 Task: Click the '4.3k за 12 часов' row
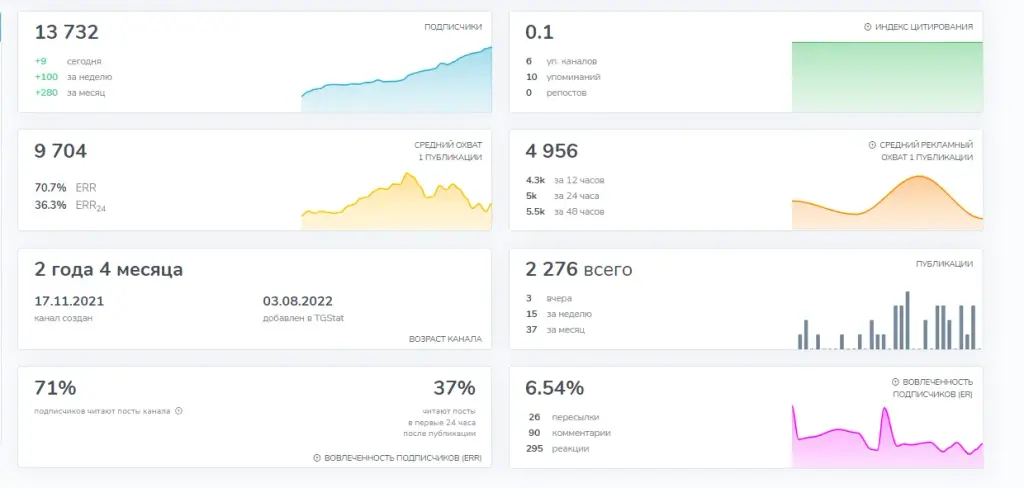tap(565, 180)
